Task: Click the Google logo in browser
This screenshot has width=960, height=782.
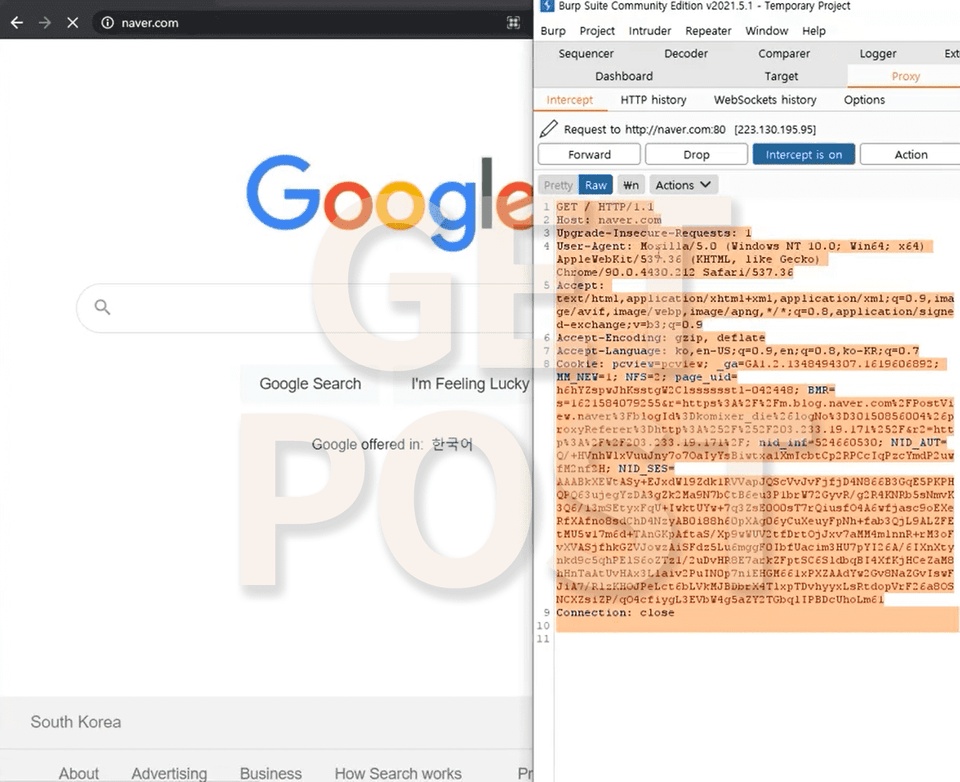Action: click(x=389, y=202)
